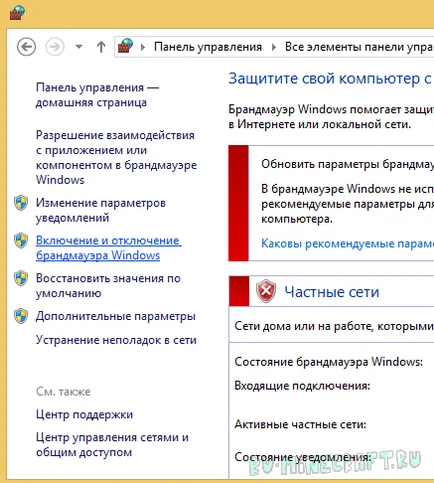Viewport: 434px width, 483px height.
Task: Click the window title bar firewall icon
Action: (17, 13)
